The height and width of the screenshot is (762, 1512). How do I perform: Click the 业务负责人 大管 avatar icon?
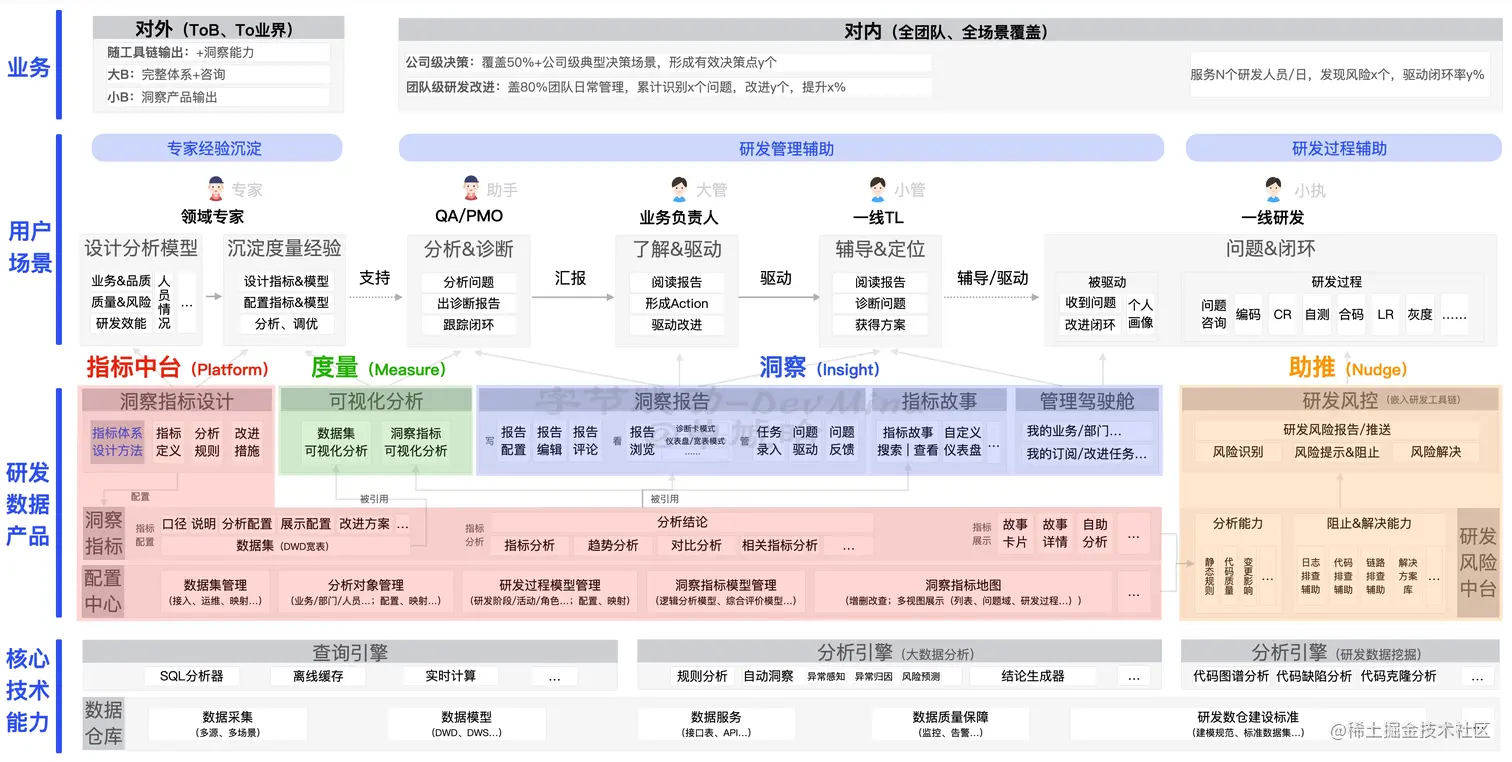click(x=680, y=189)
